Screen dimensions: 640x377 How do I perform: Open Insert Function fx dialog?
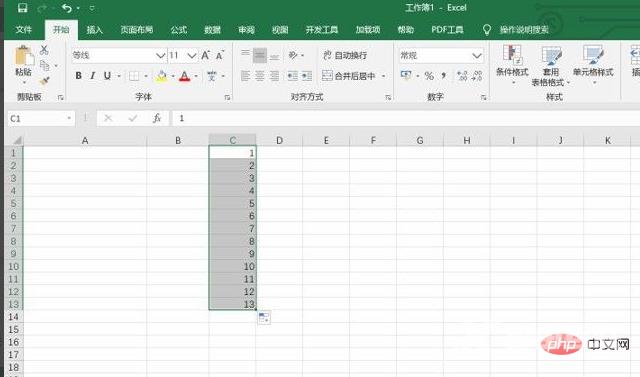tap(157, 118)
